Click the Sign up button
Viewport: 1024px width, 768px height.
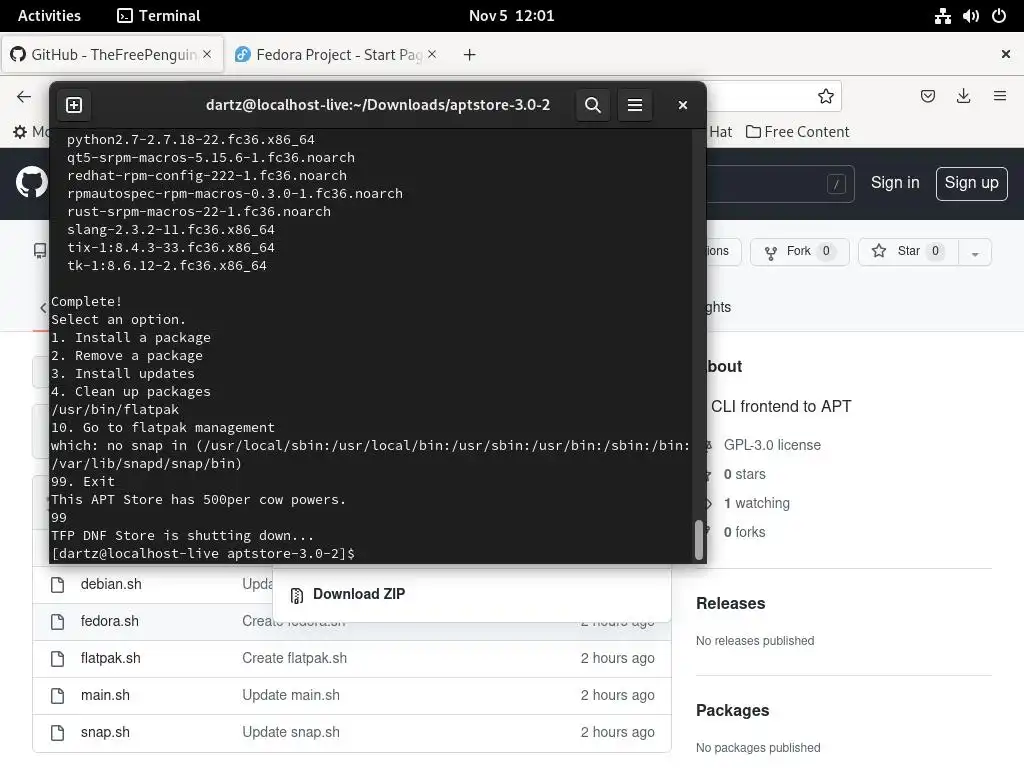[971, 184]
